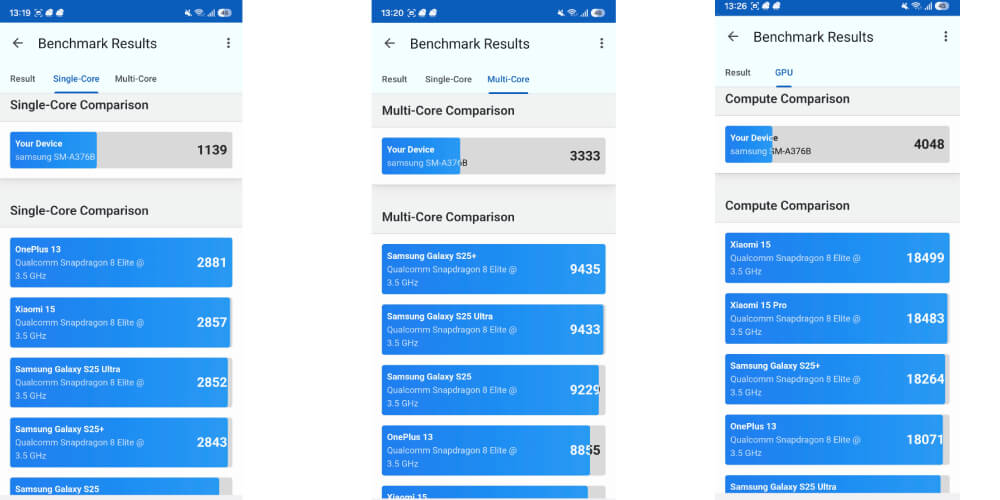Select Single-Core tab in left screenshot
Image resolution: width=1000 pixels, height=500 pixels.
pos(76,79)
